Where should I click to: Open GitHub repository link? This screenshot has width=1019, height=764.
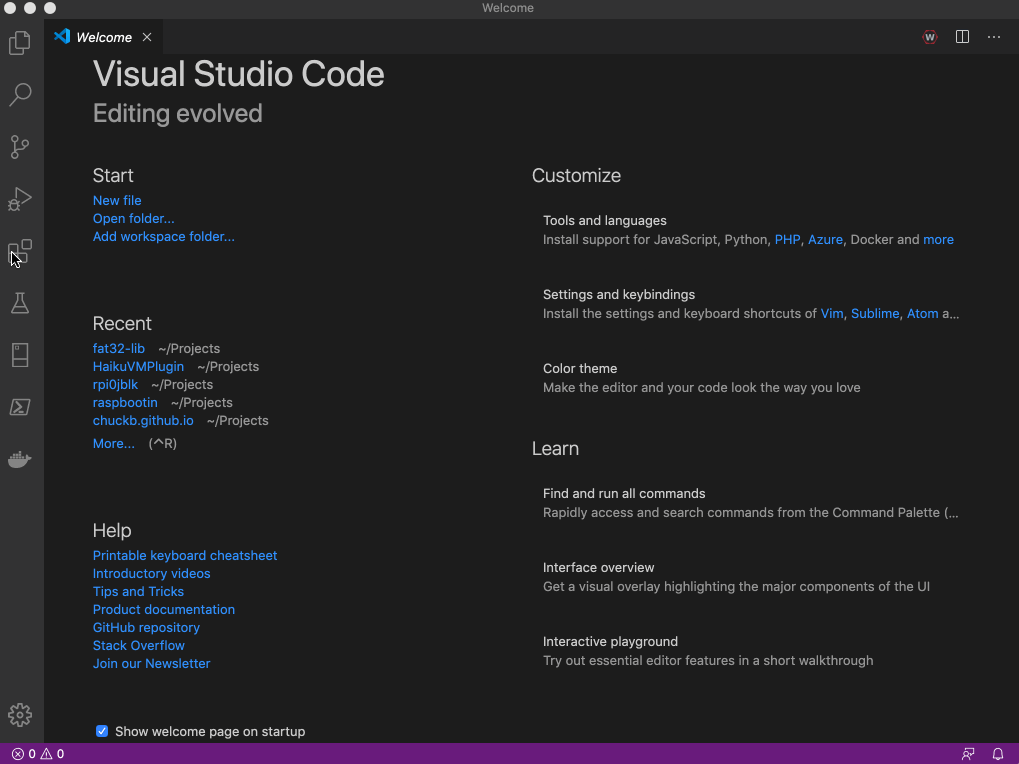[146, 628]
